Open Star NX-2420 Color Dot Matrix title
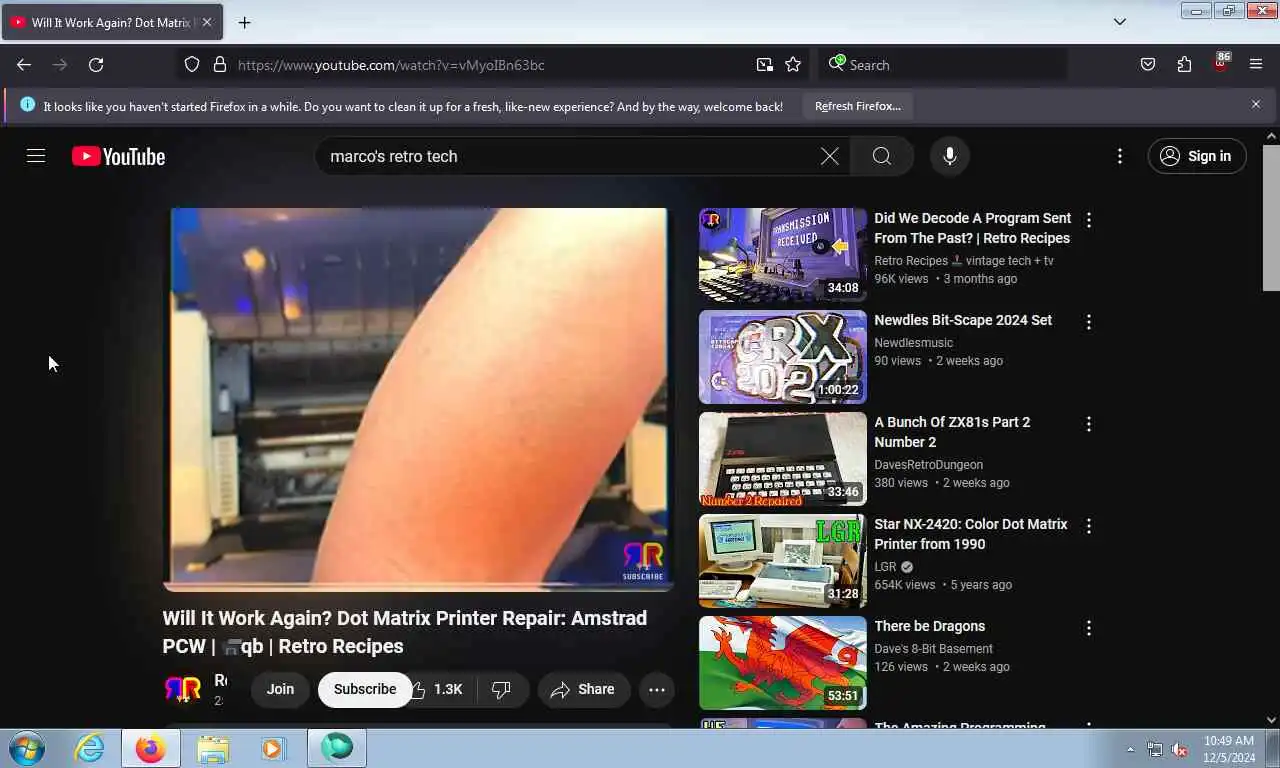Viewport: 1280px width, 768px height. [971, 534]
